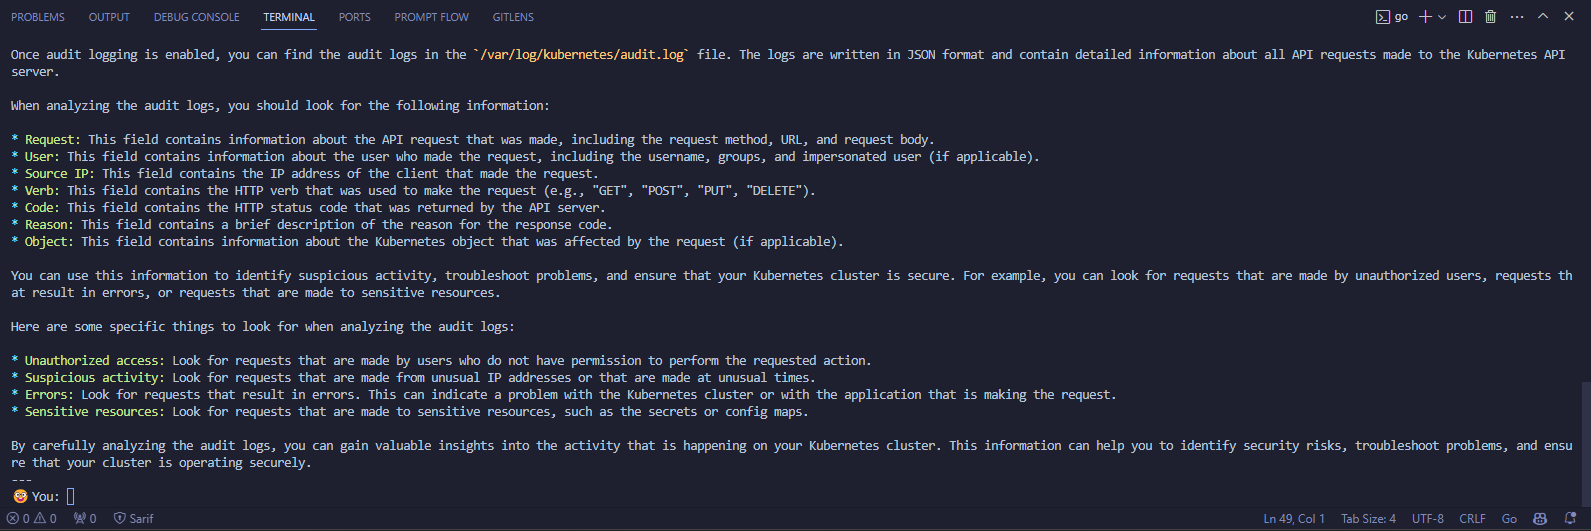Open errors and warnings count indicator
The width and height of the screenshot is (1591, 531).
tap(32, 519)
